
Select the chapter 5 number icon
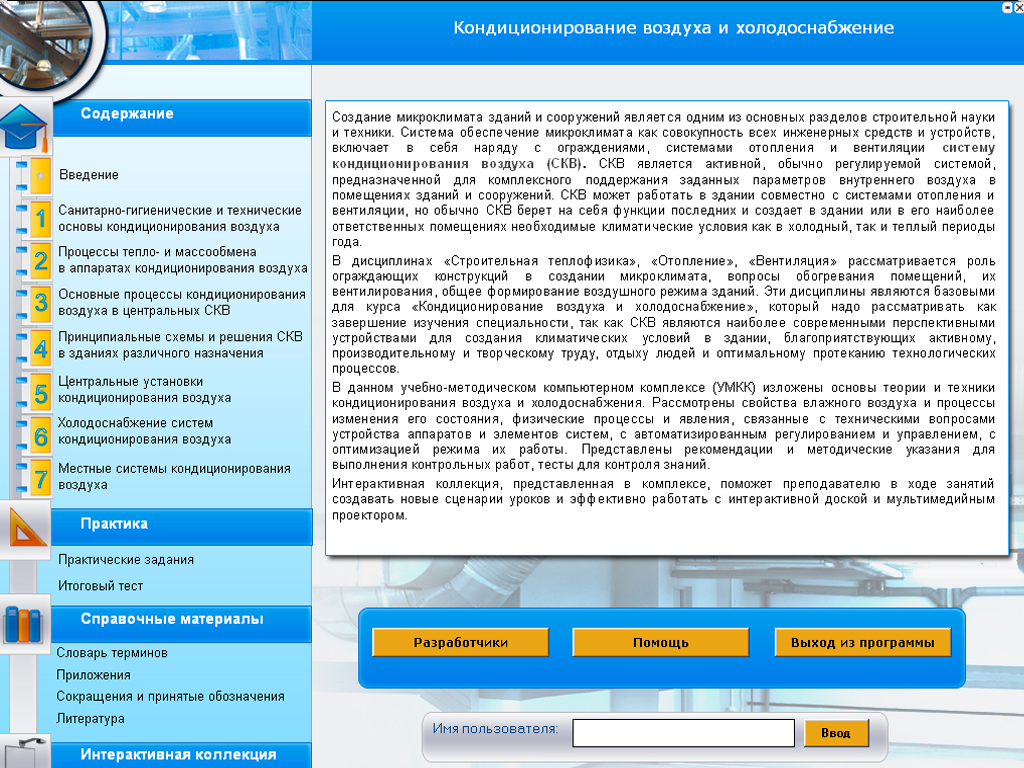click(x=40, y=393)
